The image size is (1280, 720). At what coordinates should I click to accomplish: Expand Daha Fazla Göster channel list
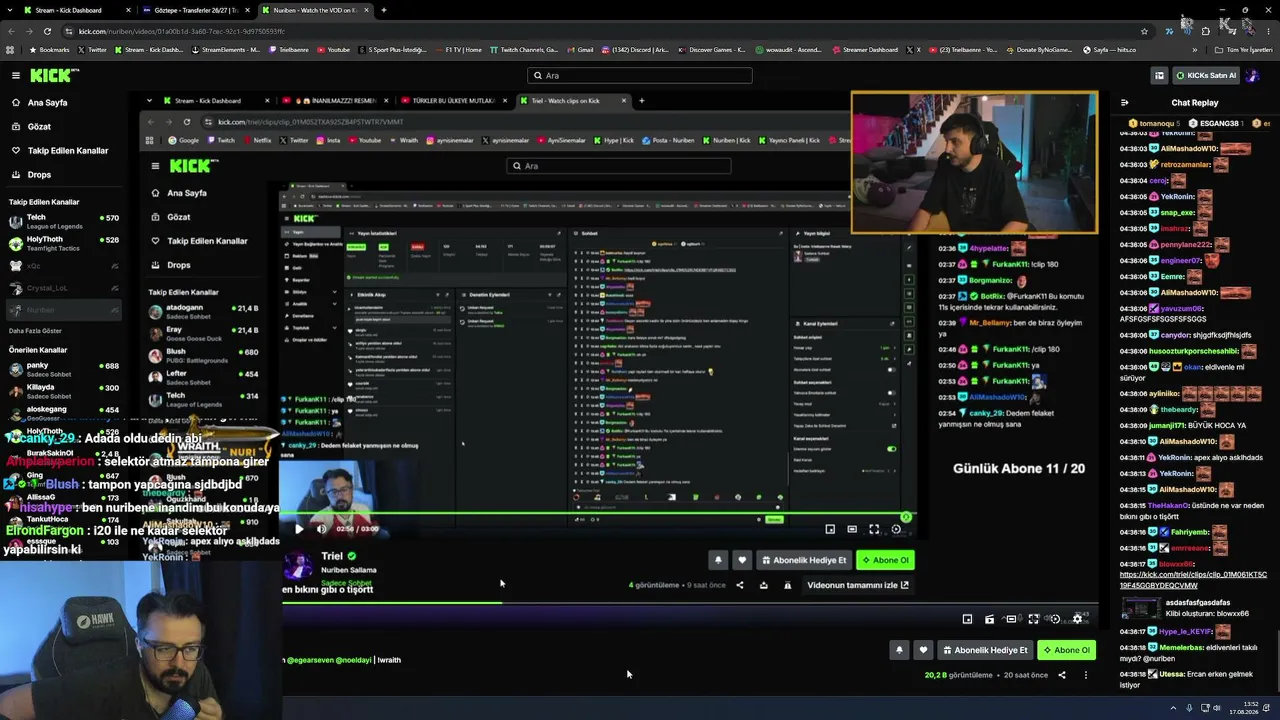coord(35,331)
